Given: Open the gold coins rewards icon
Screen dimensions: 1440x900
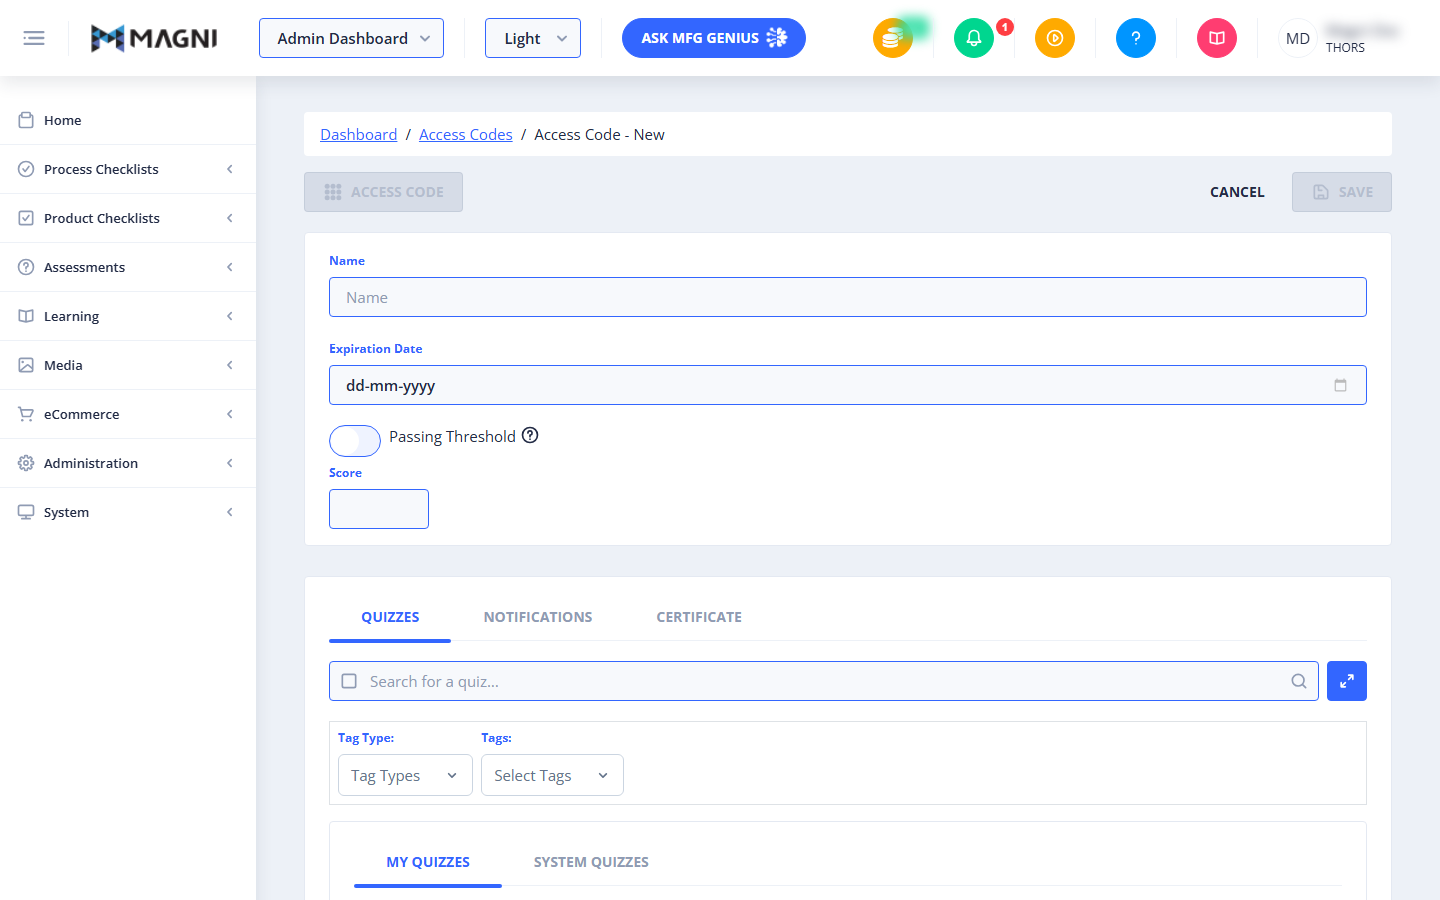Looking at the screenshot, I should tap(893, 38).
